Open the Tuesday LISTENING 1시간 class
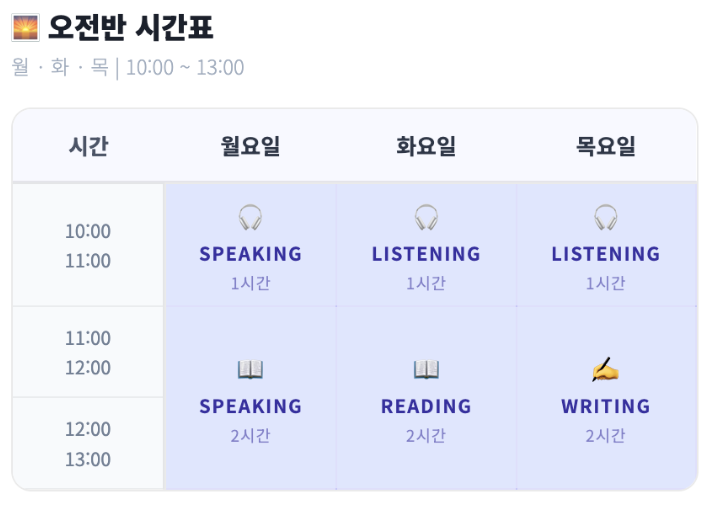The image size is (708, 510). (x=426, y=245)
